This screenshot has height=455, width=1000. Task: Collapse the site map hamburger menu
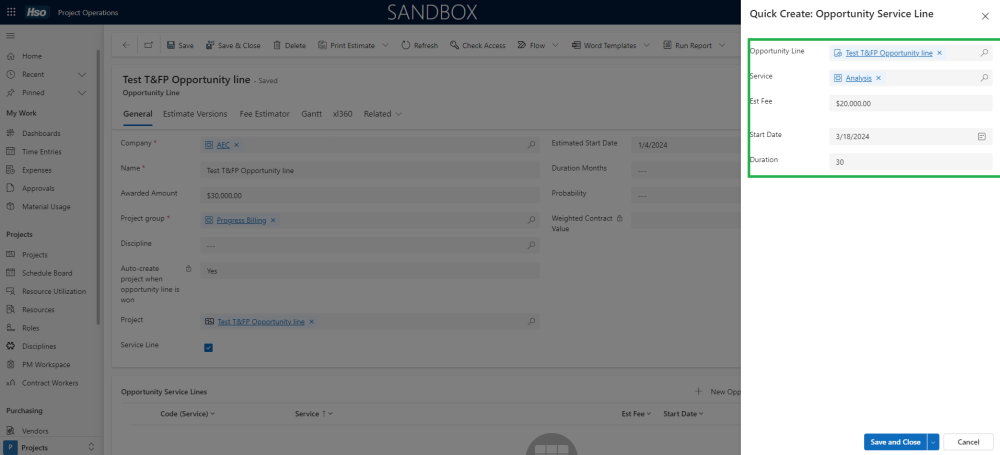(x=11, y=36)
